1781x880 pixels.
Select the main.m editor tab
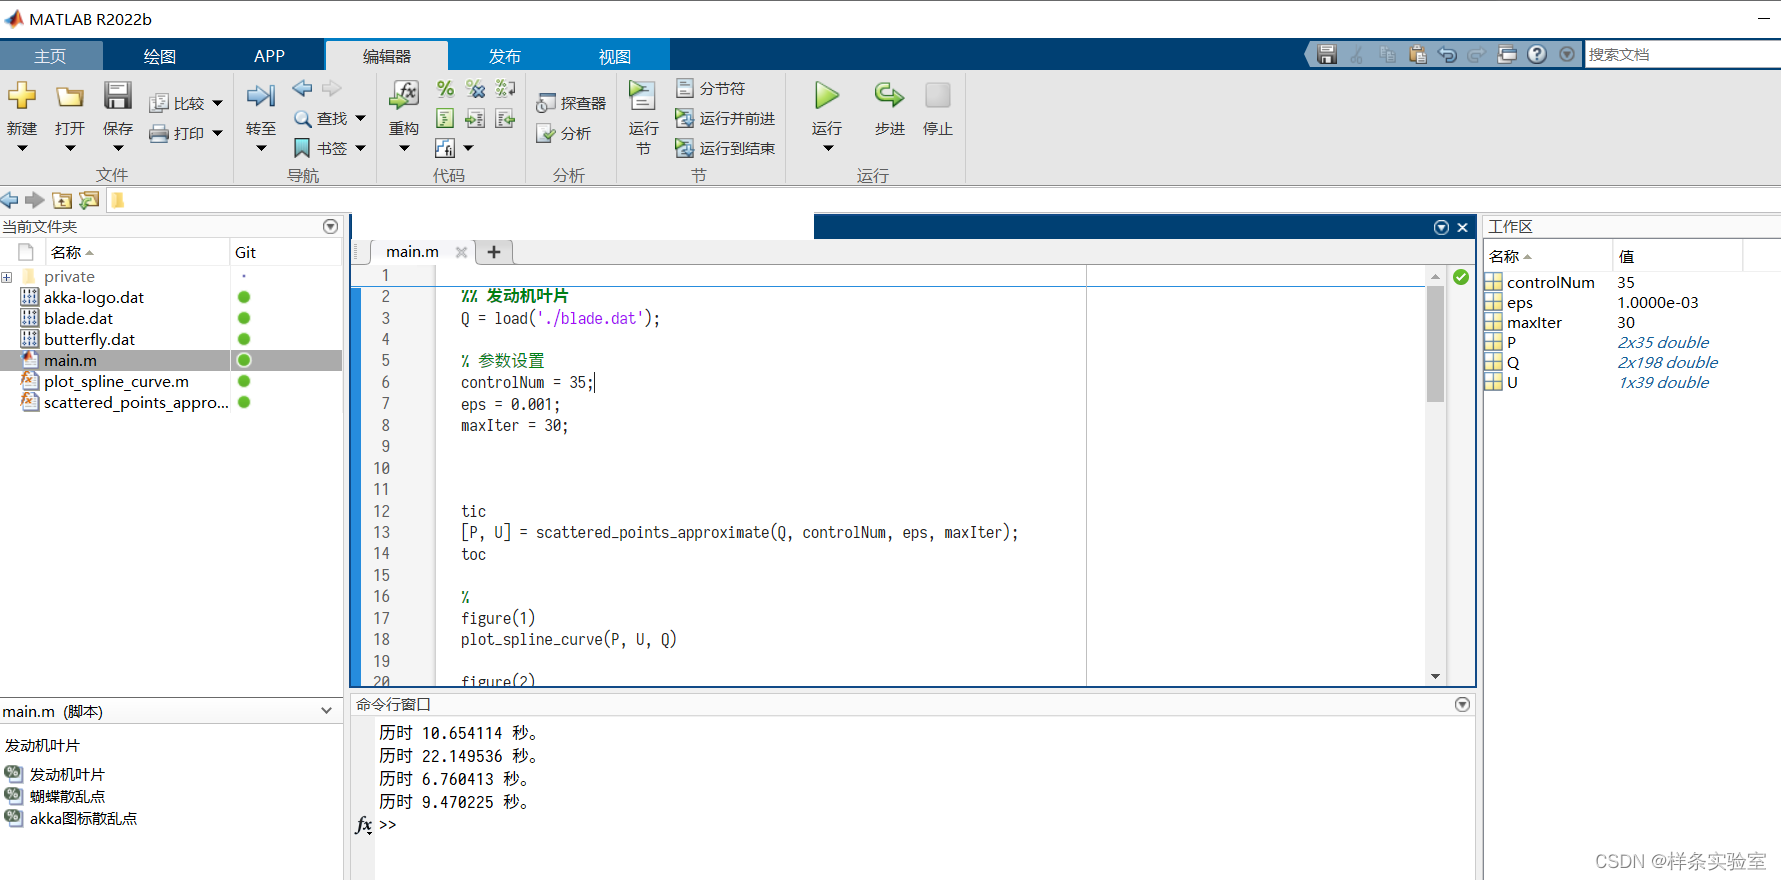tap(412, 252)
